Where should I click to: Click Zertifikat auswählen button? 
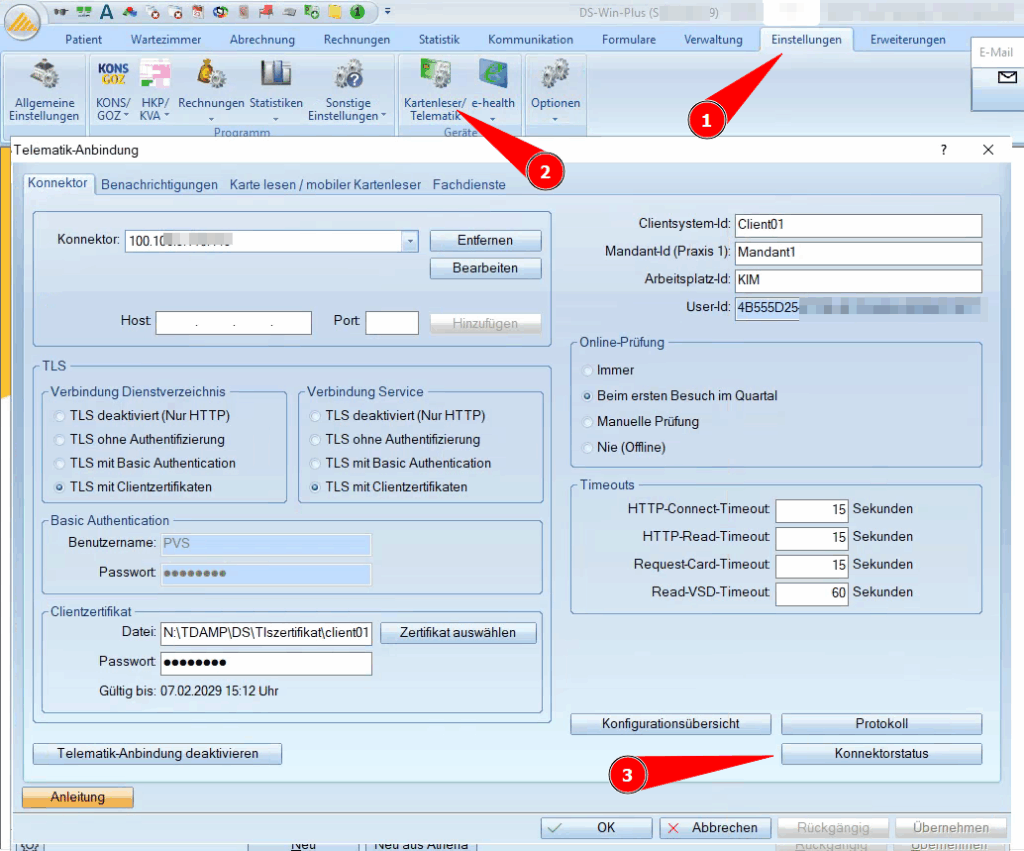tap(458, 633)
